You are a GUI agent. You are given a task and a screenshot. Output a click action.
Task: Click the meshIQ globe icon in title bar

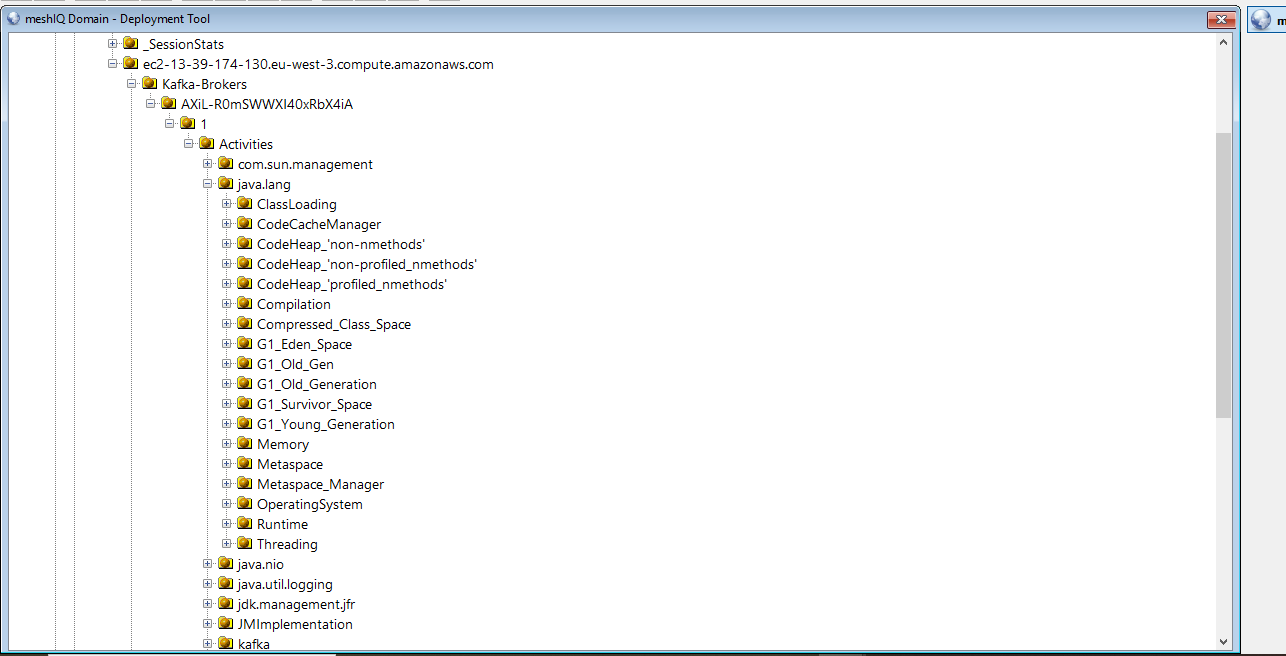pos(14,19)
